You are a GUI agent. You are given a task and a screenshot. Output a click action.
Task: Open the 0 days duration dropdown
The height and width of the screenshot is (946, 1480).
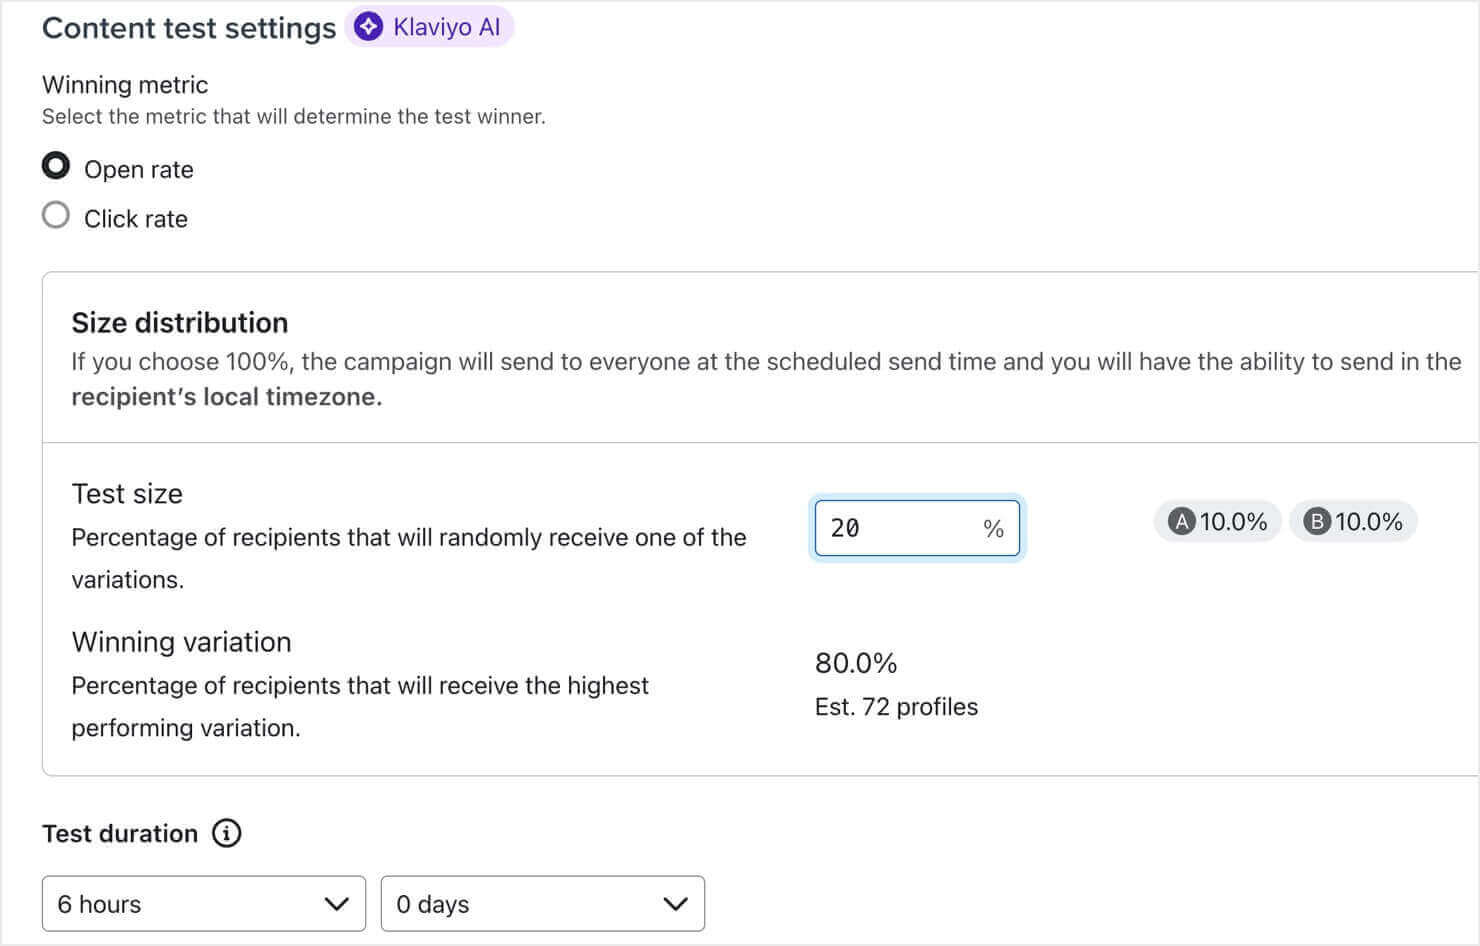point(542,904)
